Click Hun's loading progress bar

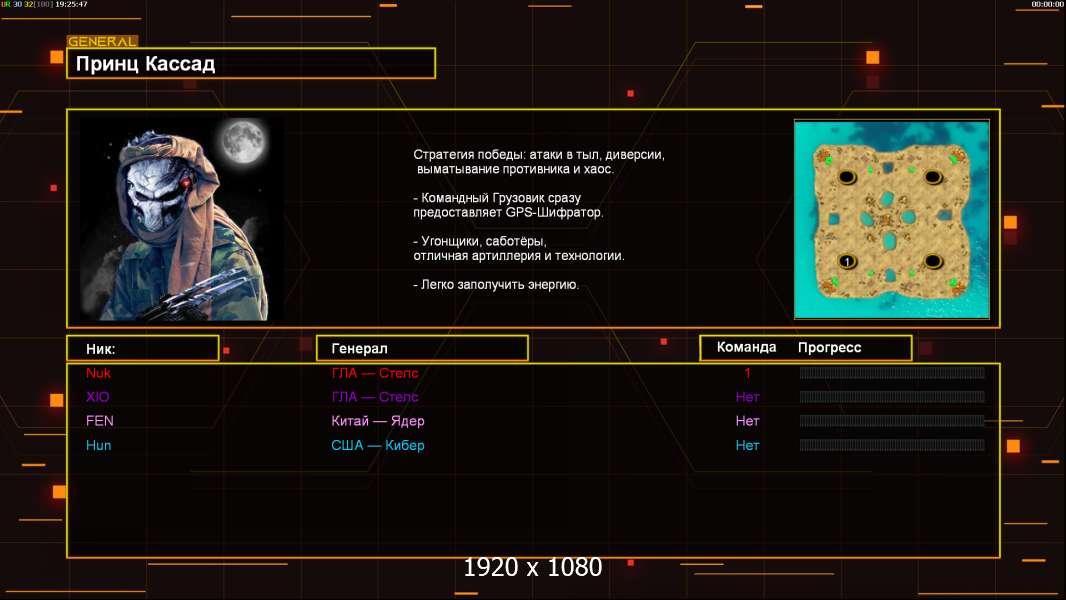892,445
